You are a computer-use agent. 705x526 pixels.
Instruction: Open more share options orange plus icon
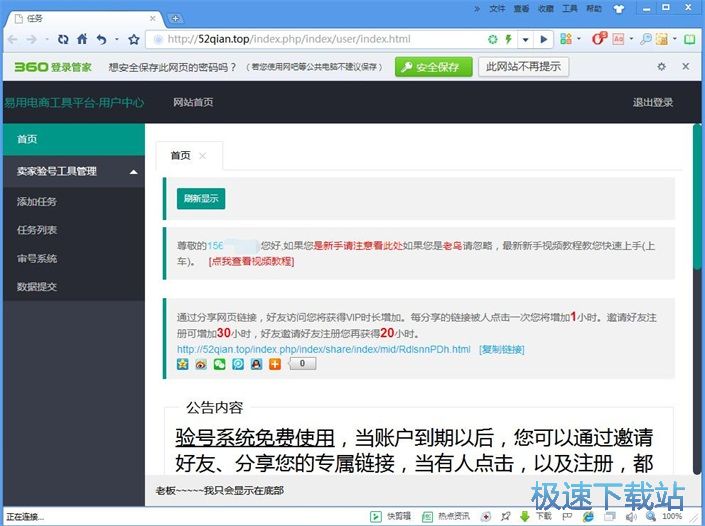[x=275, y=364]
